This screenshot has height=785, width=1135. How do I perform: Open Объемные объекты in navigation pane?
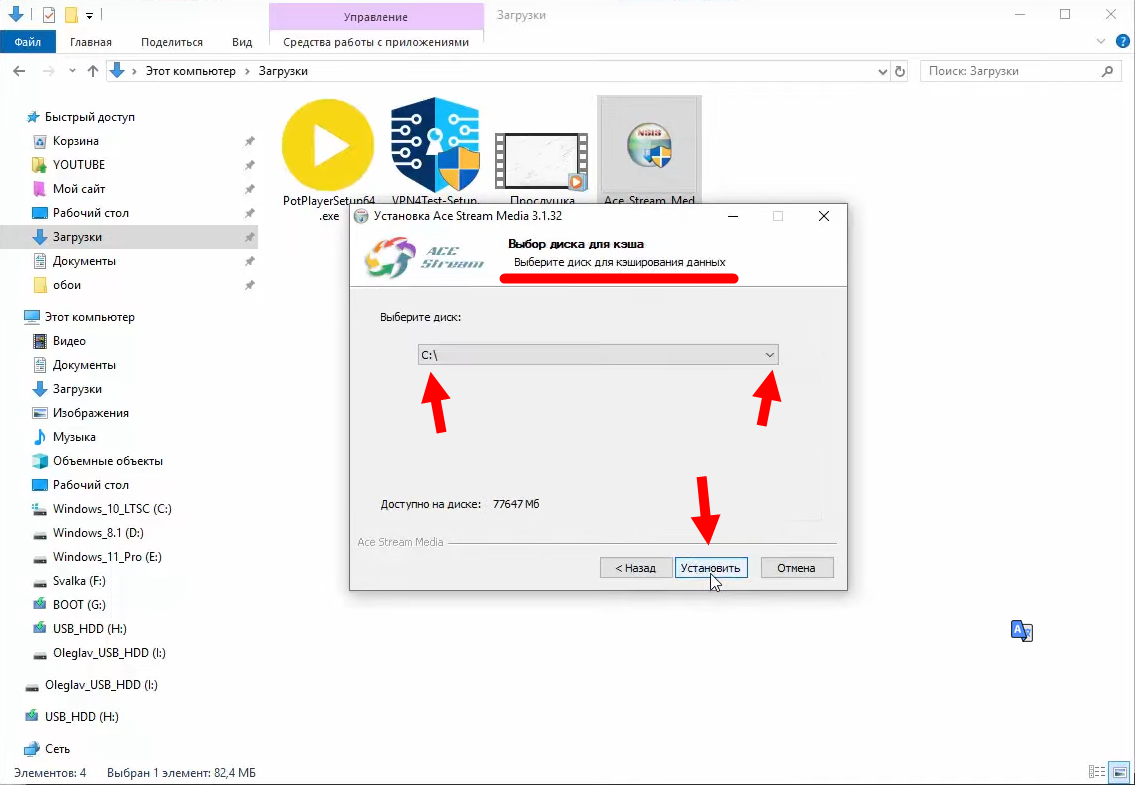pos(107,461)
